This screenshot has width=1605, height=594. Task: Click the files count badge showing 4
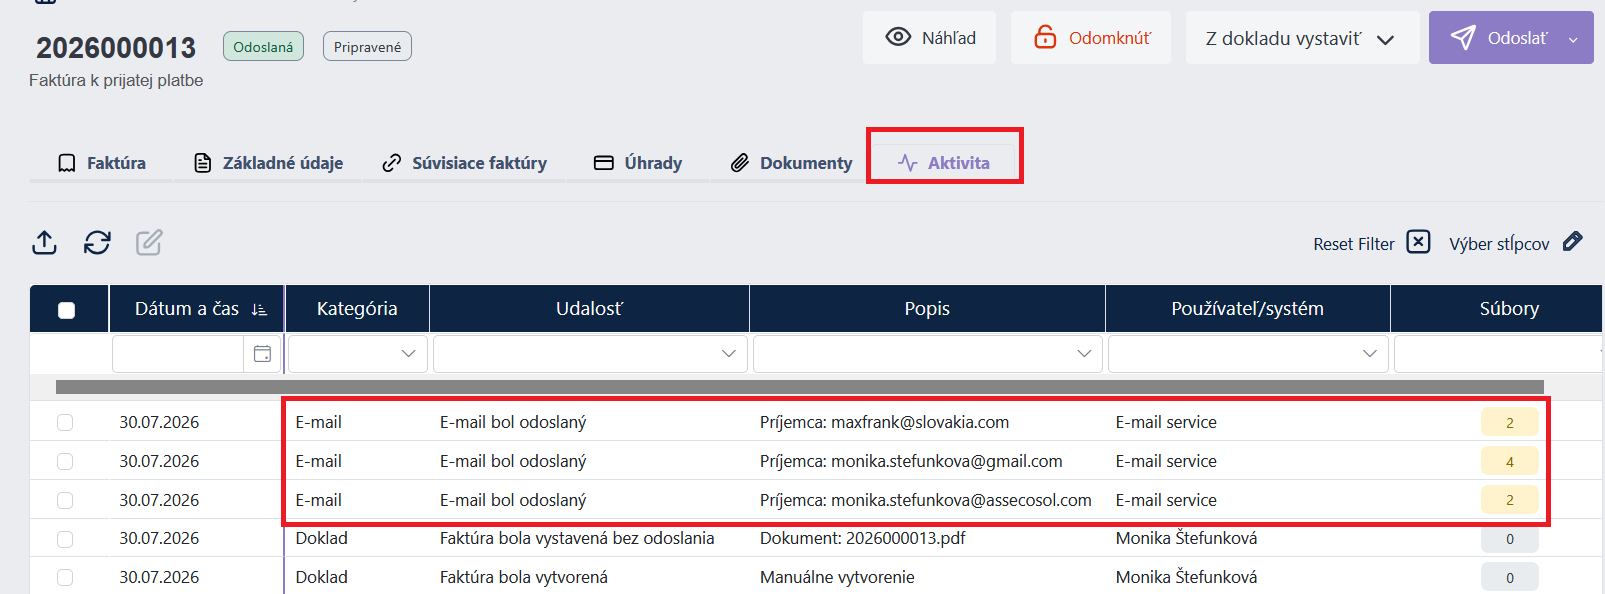[x=1510, y=461]
